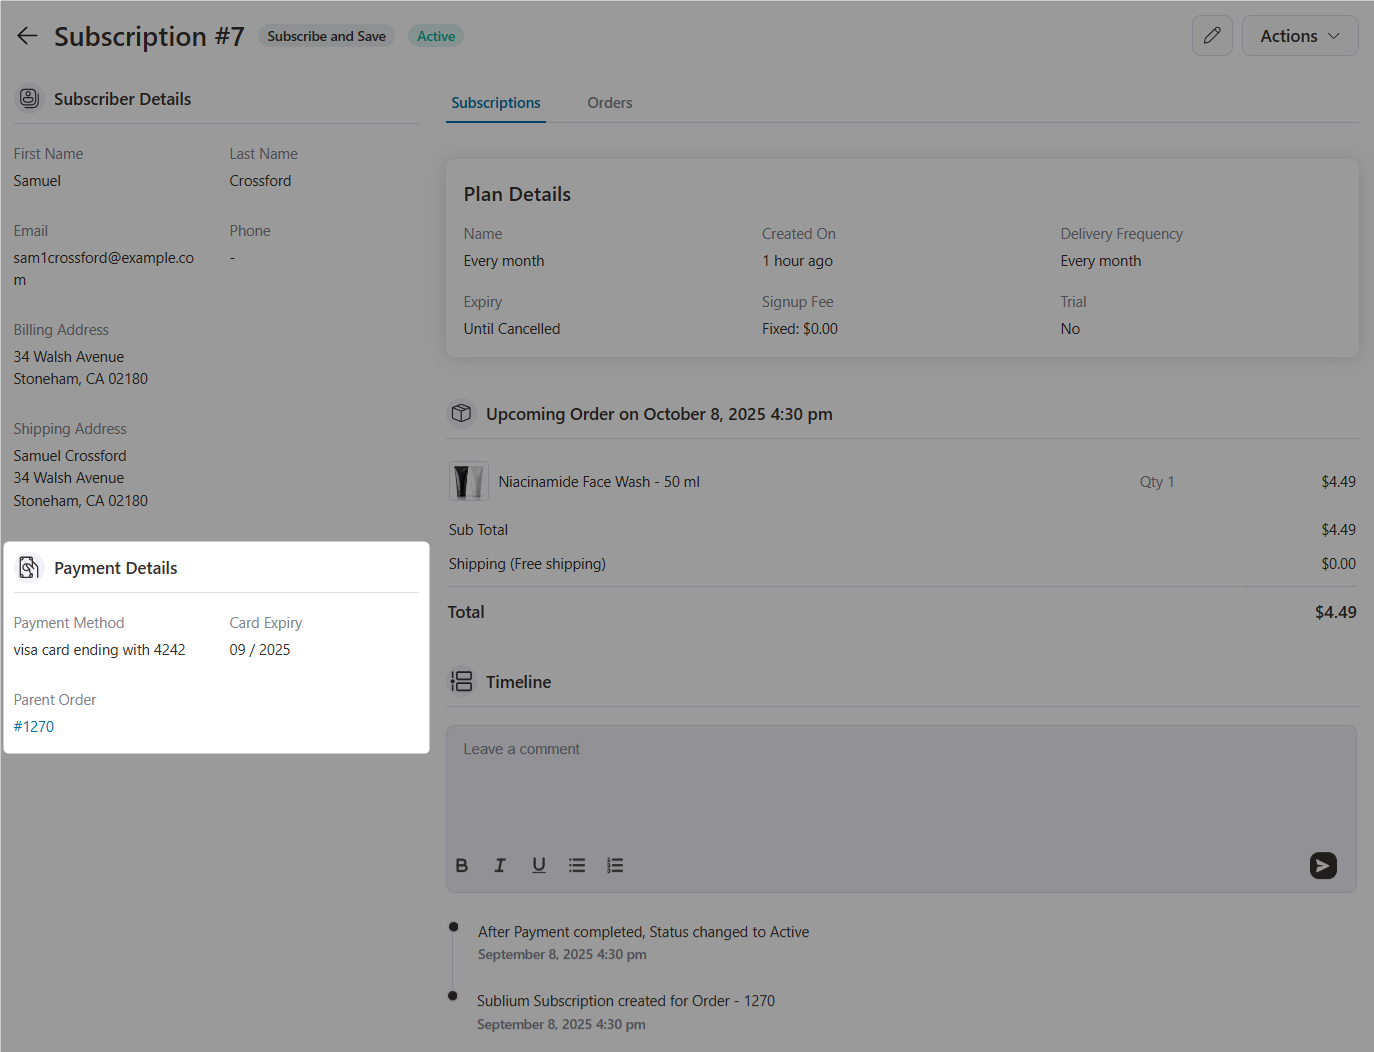Click the Subscribe and Save label
This screenshot has width=1374, height=1052.
pos(326,35)
